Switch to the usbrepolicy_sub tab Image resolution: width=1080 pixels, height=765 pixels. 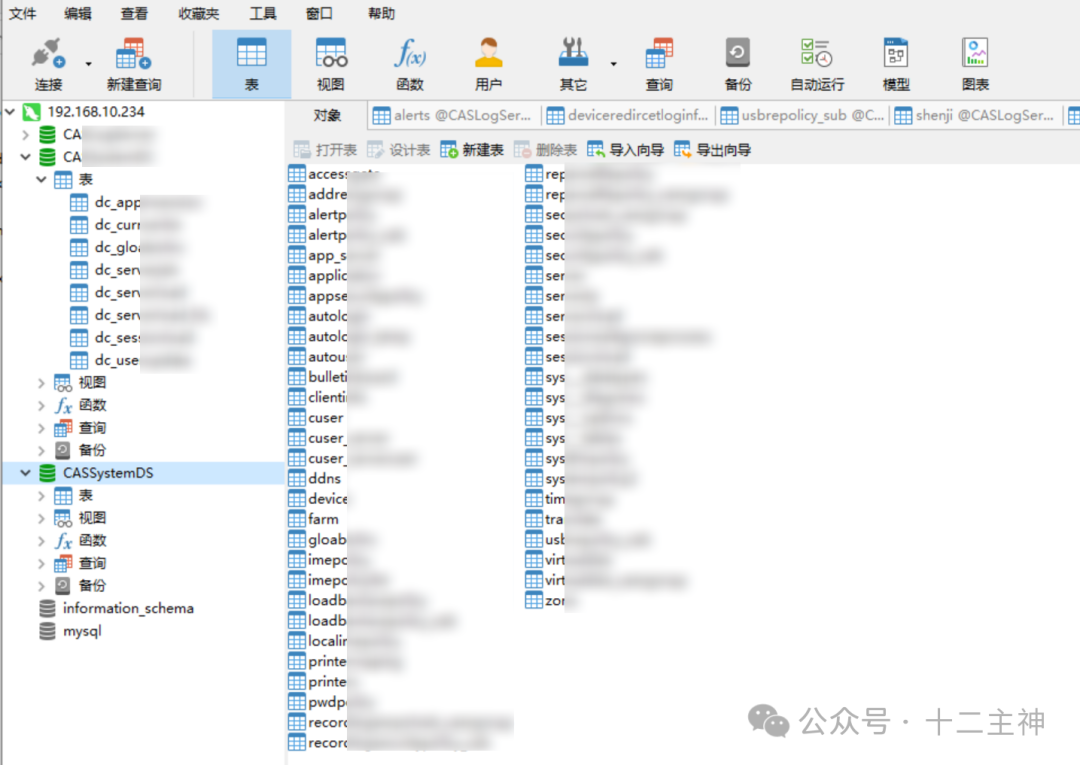click(802, 116)
